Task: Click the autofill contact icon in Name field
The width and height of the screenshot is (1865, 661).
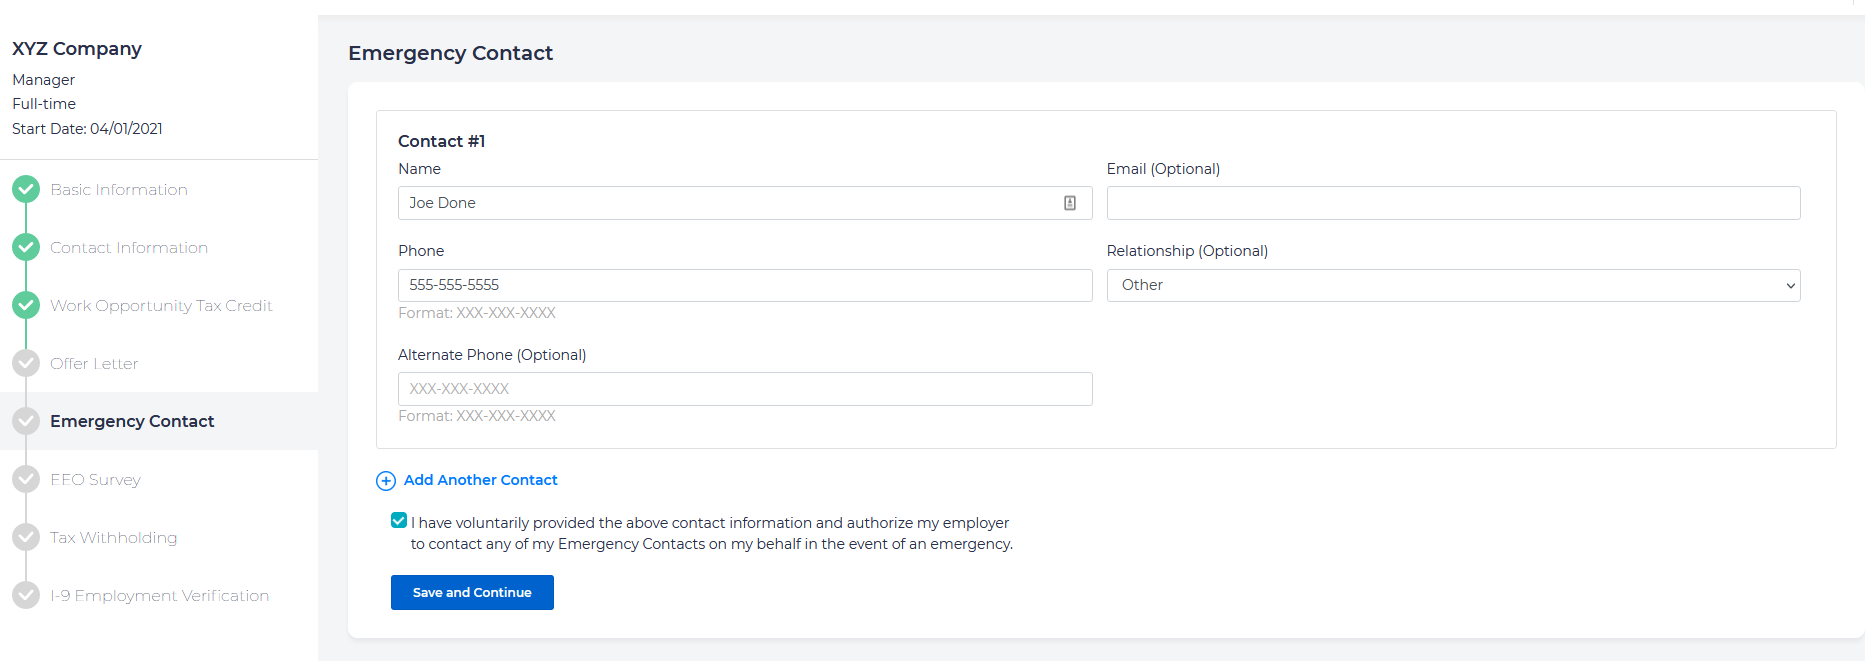Action: [1069, 203]
